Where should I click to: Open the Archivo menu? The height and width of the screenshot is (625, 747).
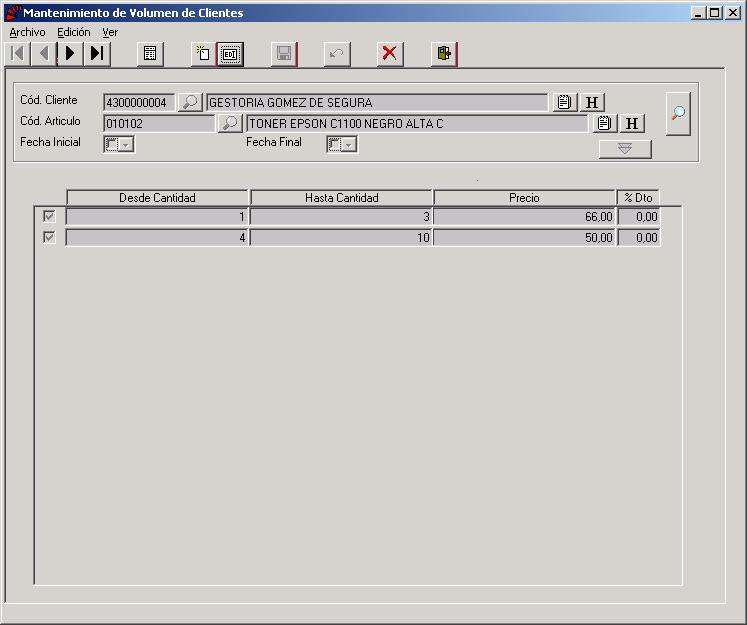[x=27, y=32]
